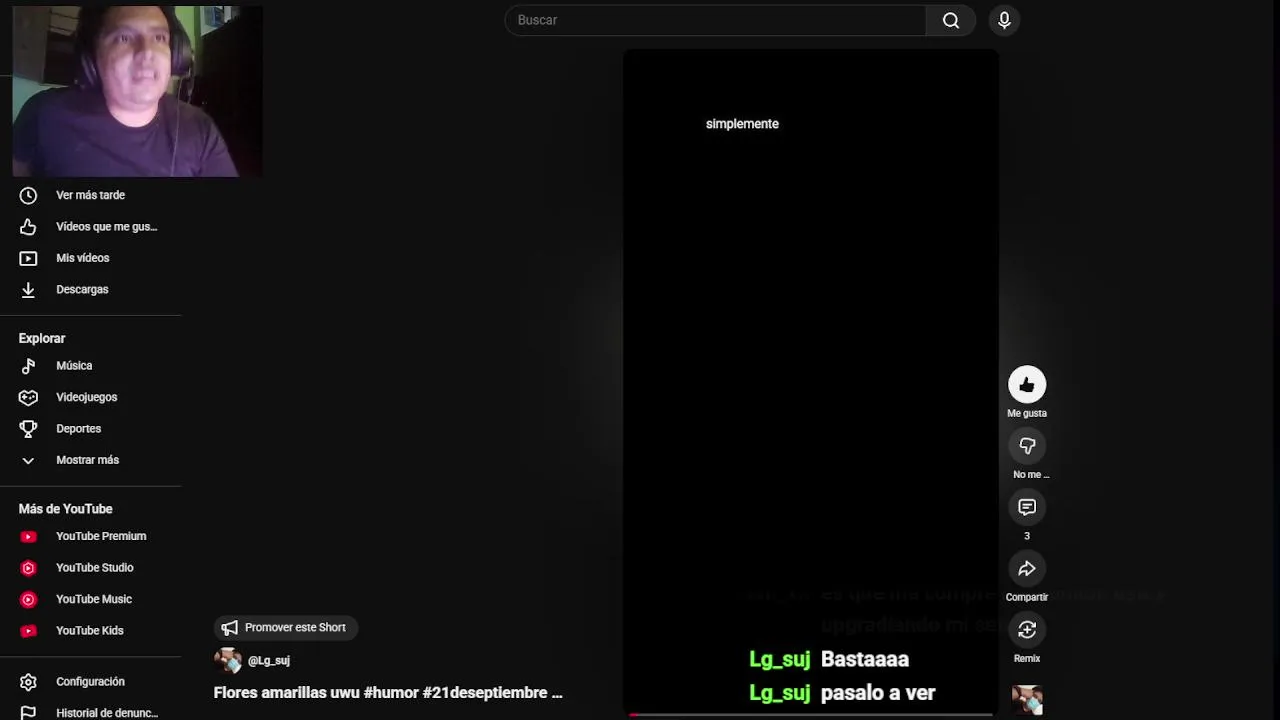Screen dimensions: 1280x720
Task: Open the YouTube Kids icon
Action: coord(28,631)
